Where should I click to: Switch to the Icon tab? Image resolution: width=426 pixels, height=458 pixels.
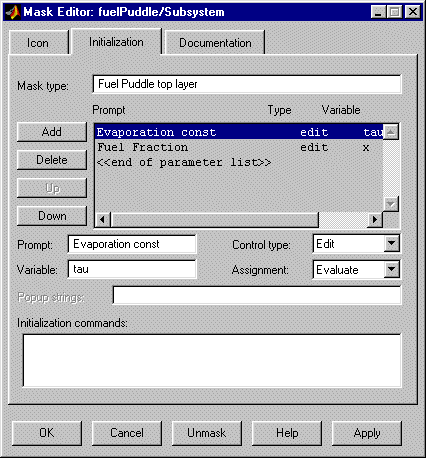[x=38, y=43]
